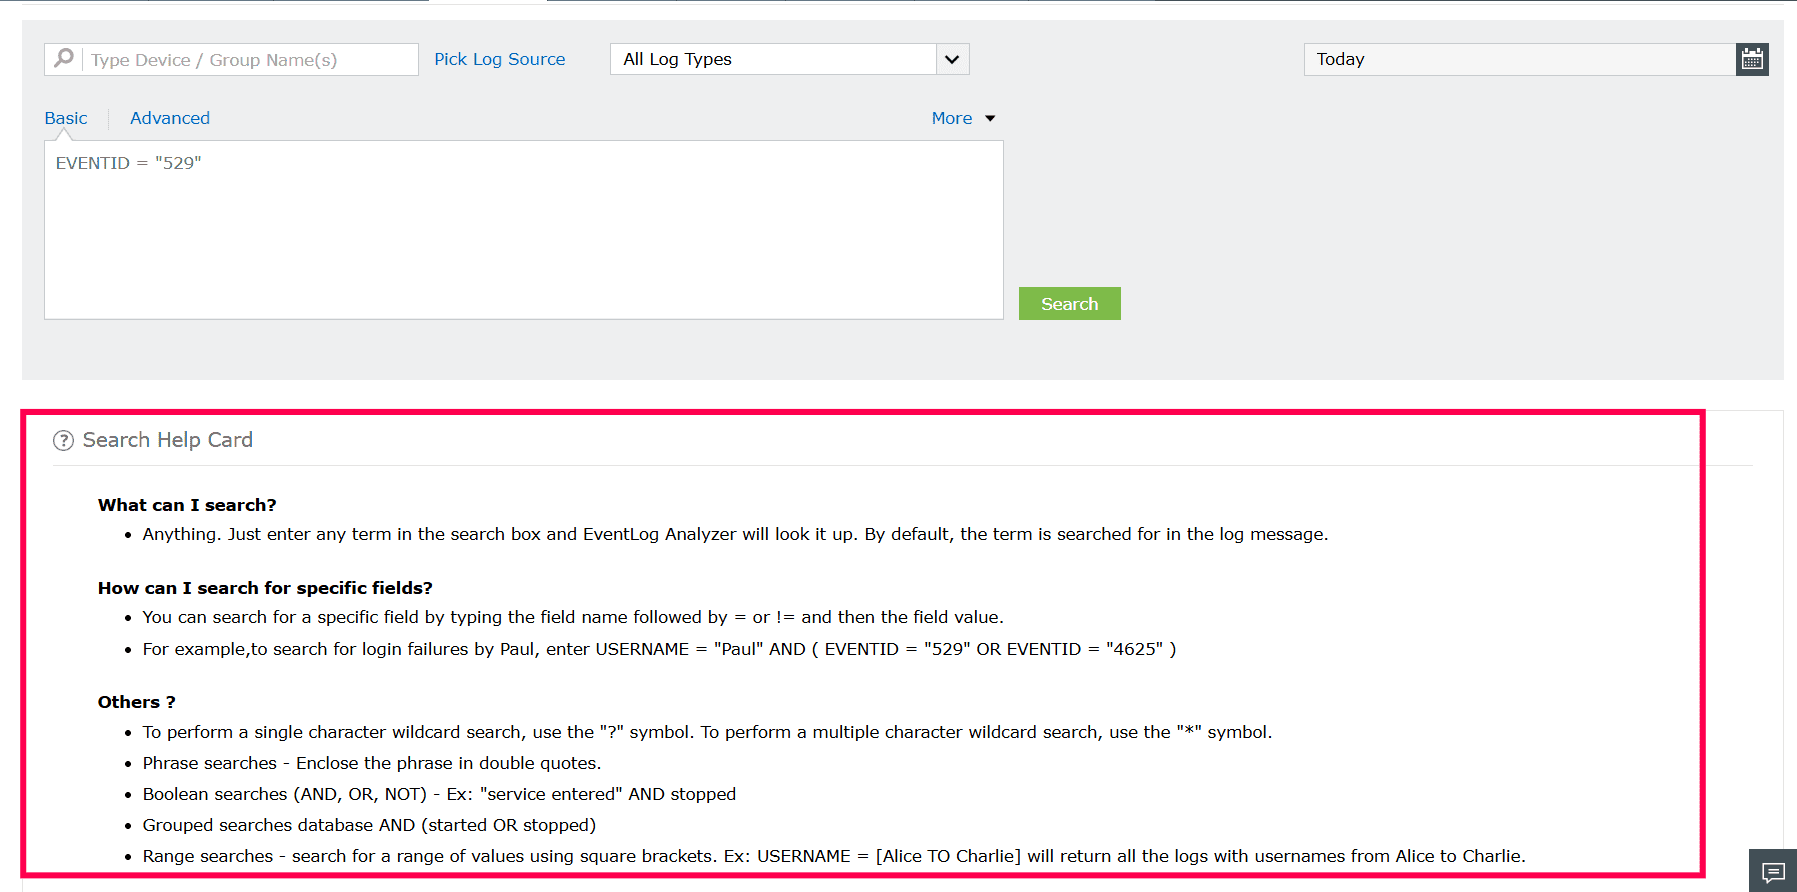1797x892 pixels.
Task: Click the magnifier icon in device field
Action: tap(64, 59)
